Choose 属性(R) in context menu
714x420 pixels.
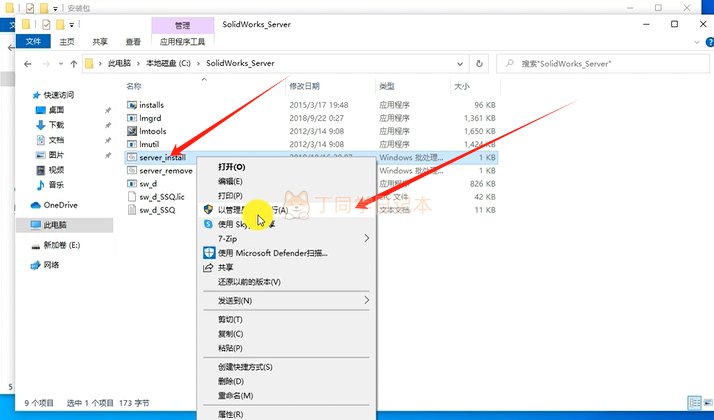230,414
